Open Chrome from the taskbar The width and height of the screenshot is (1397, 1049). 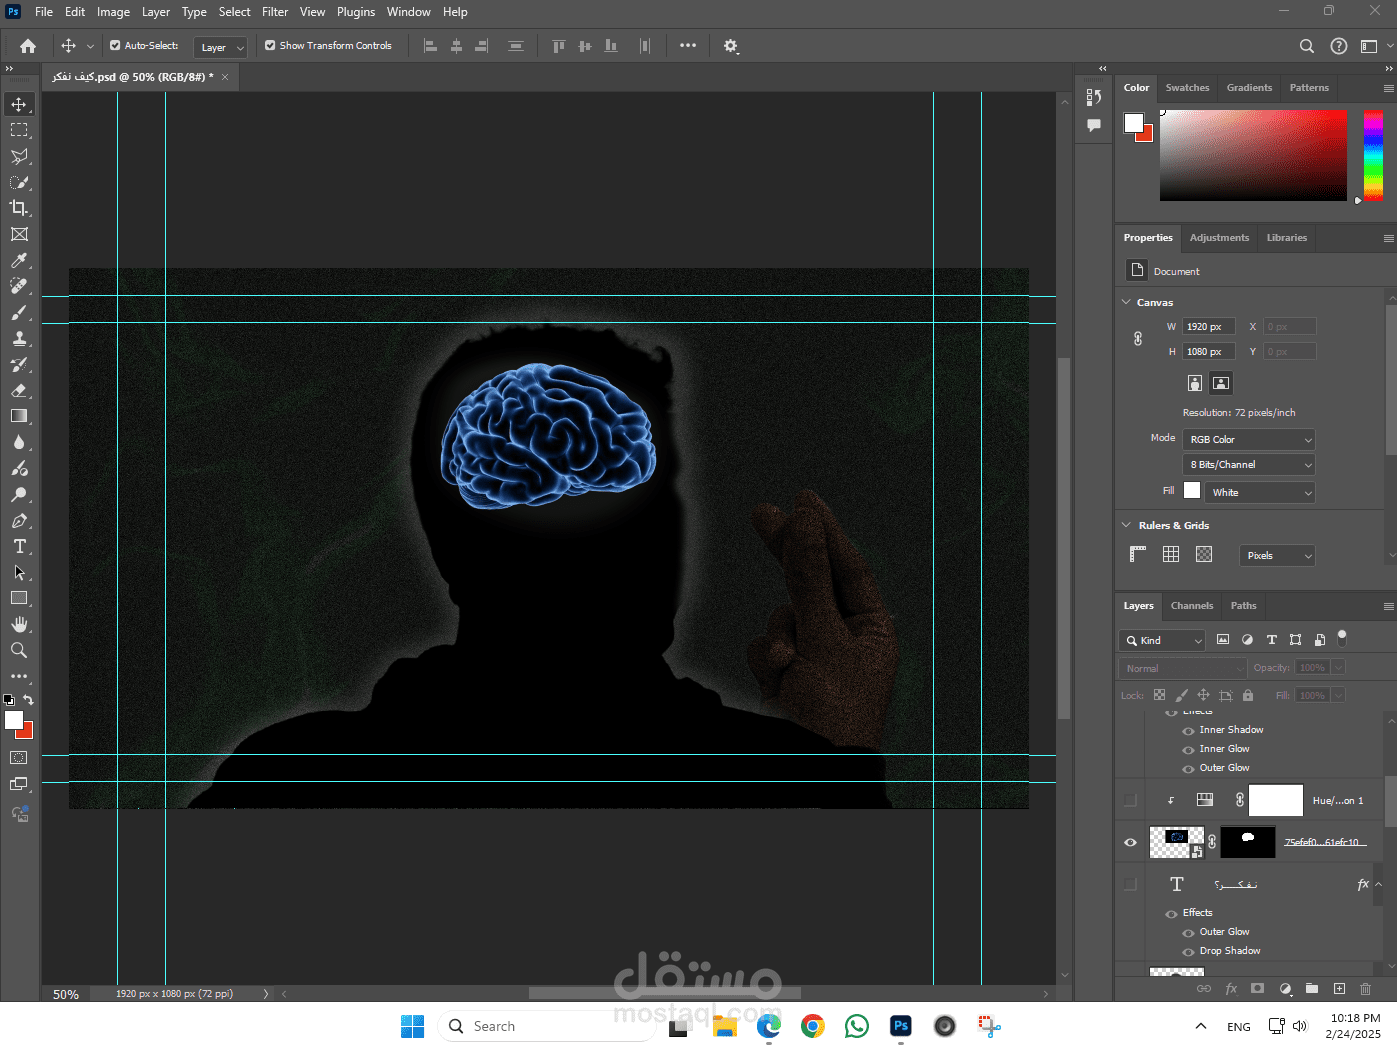coord(813,1026)
